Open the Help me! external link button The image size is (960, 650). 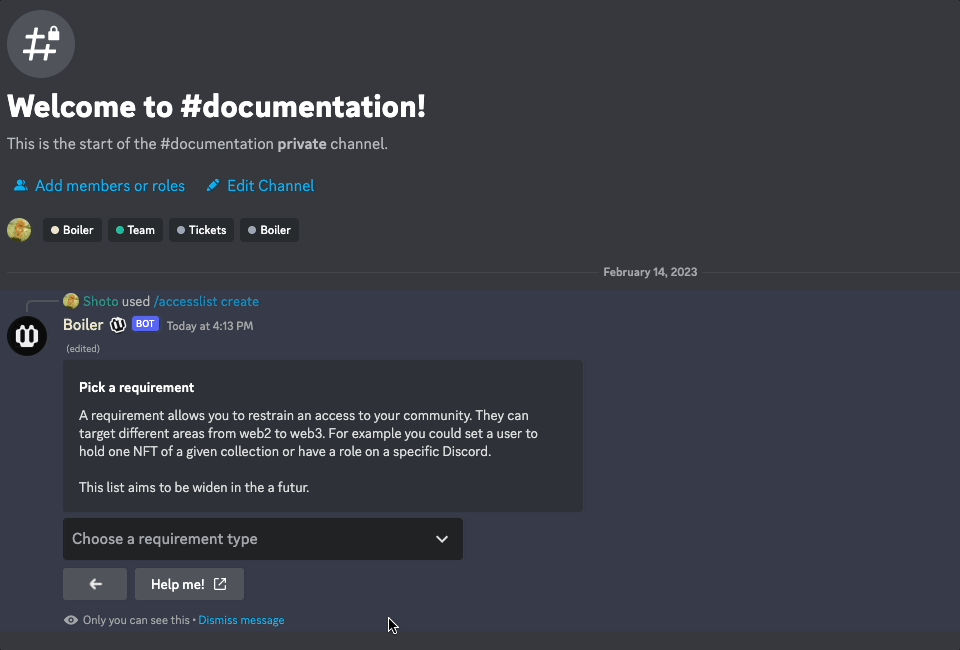pyautogui.click(x=189, y=584)
